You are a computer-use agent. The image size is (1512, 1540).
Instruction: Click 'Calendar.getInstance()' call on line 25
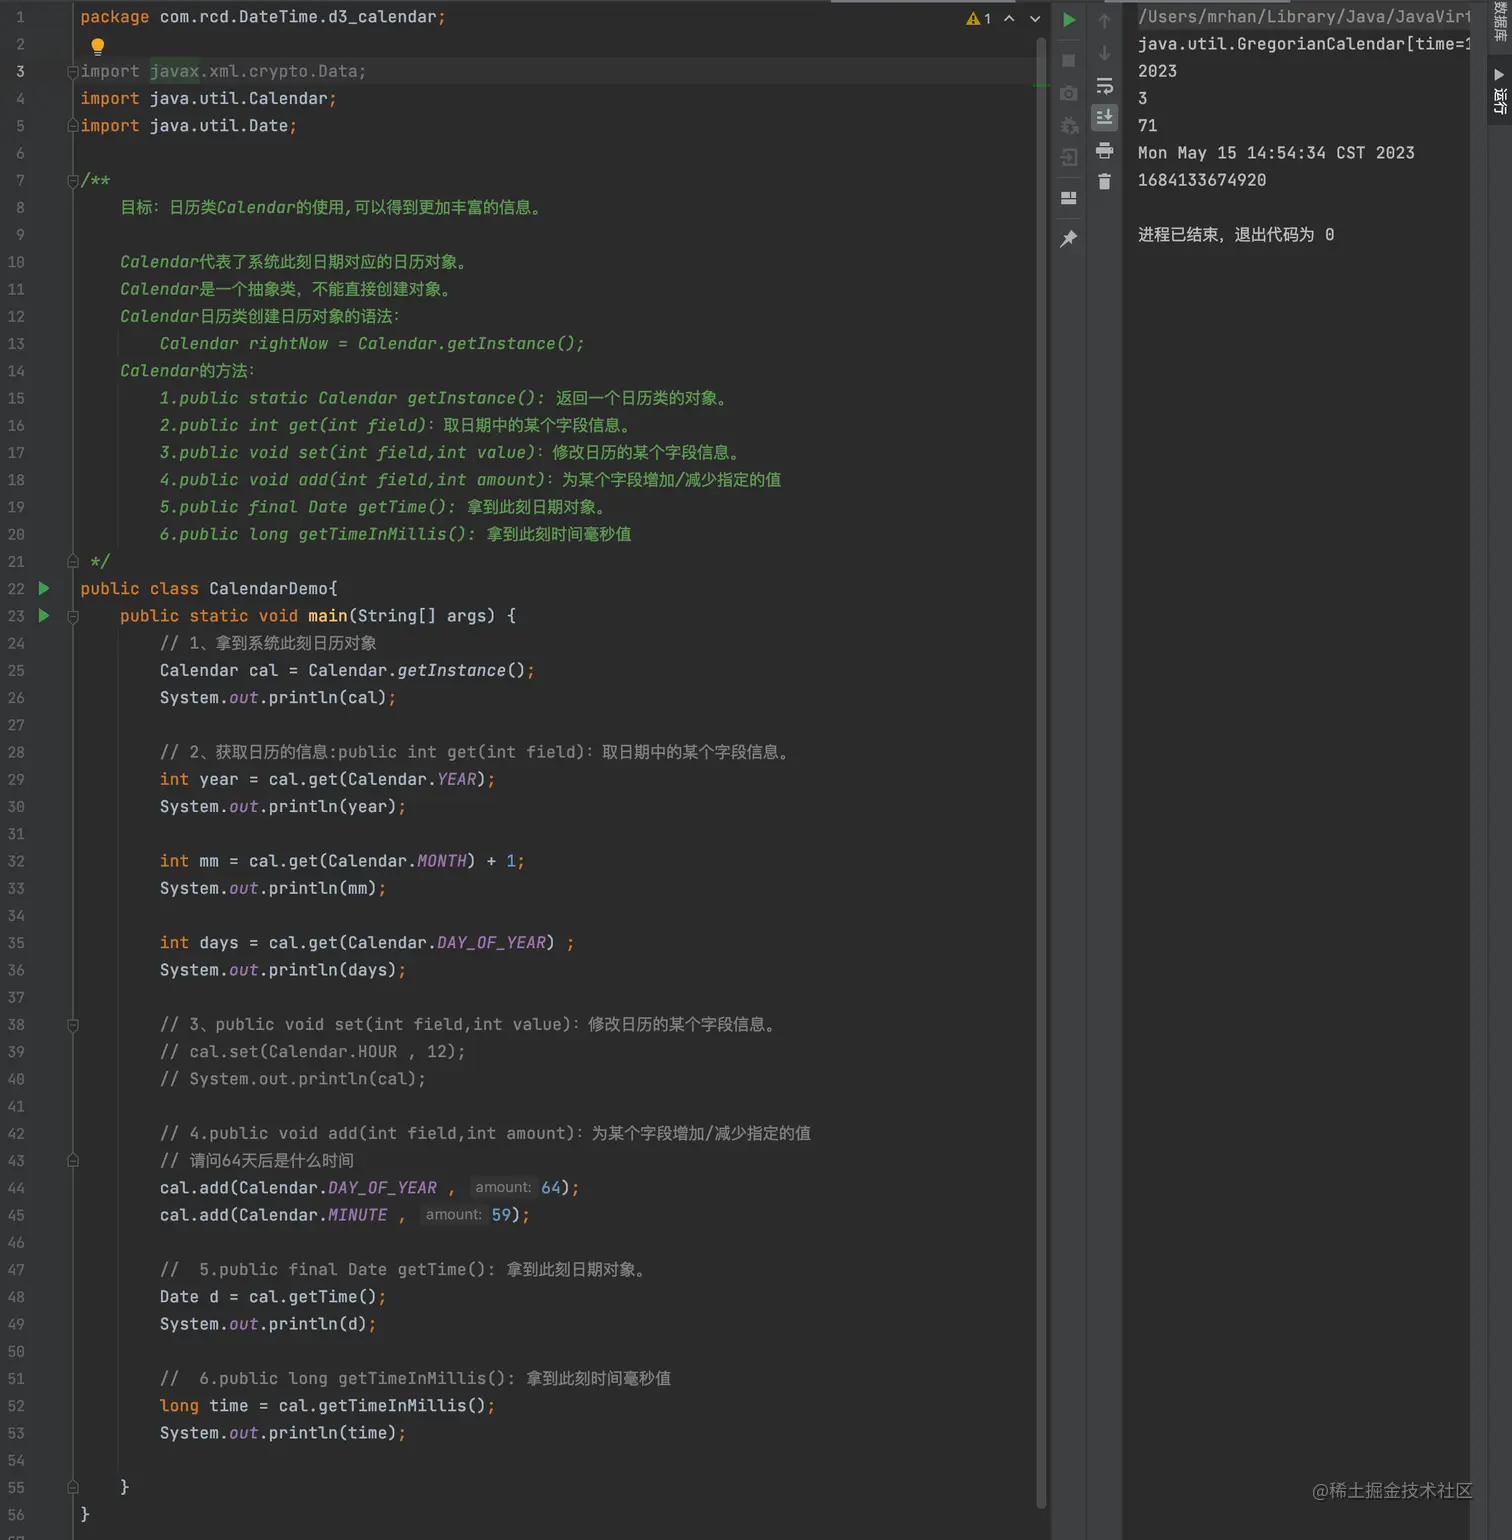416,670
